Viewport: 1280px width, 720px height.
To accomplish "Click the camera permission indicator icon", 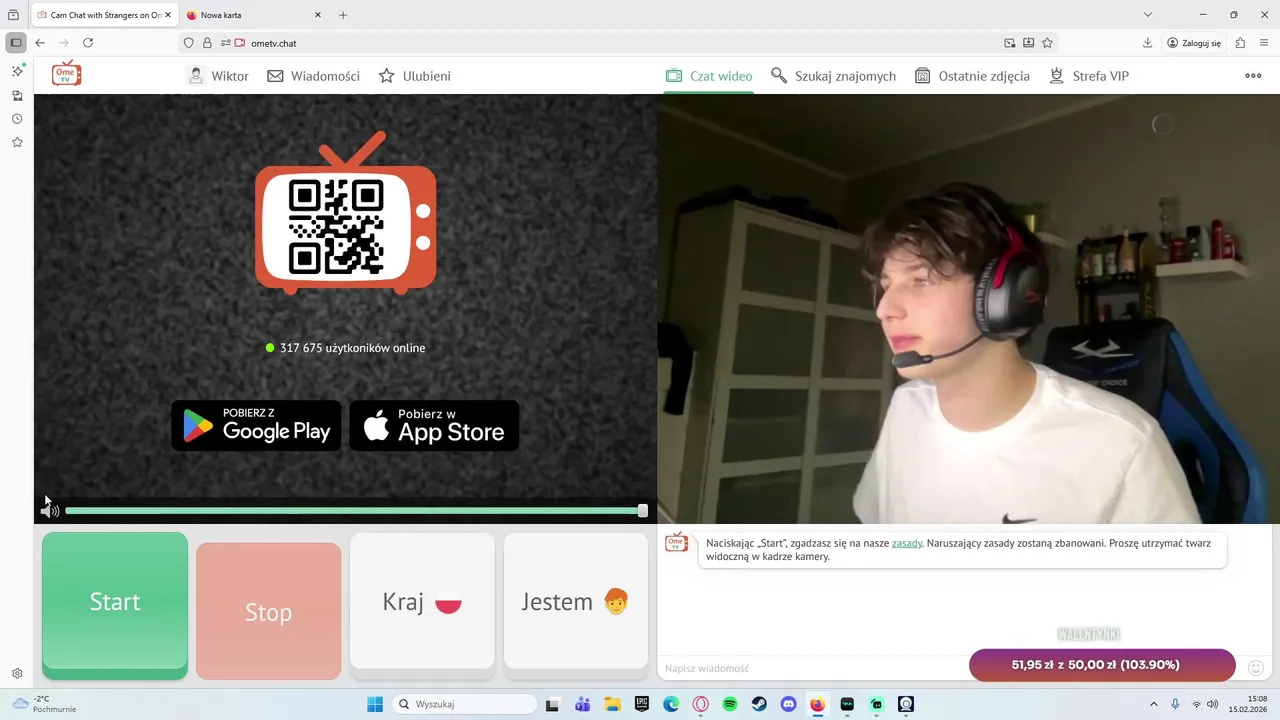I will (239, 43).
